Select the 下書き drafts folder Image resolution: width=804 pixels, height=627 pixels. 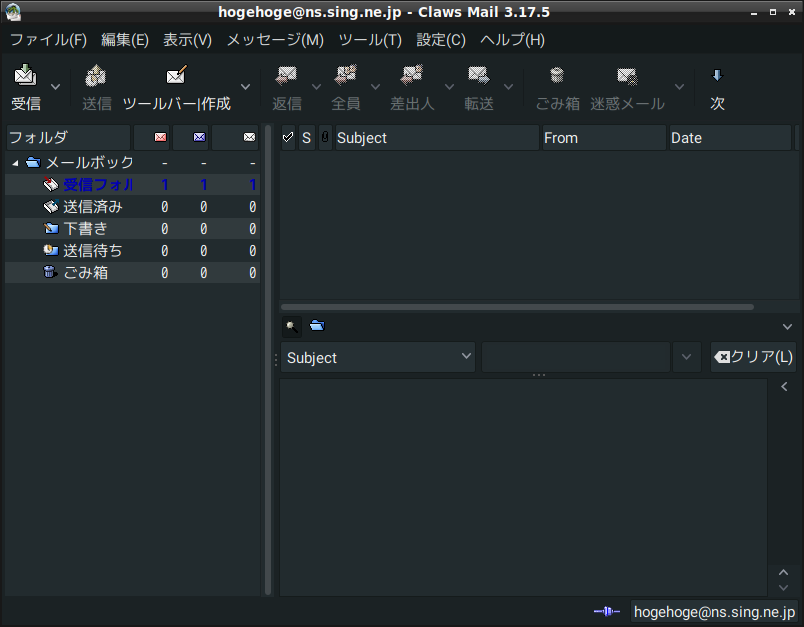pyautogui.click(x=132, y=229)
